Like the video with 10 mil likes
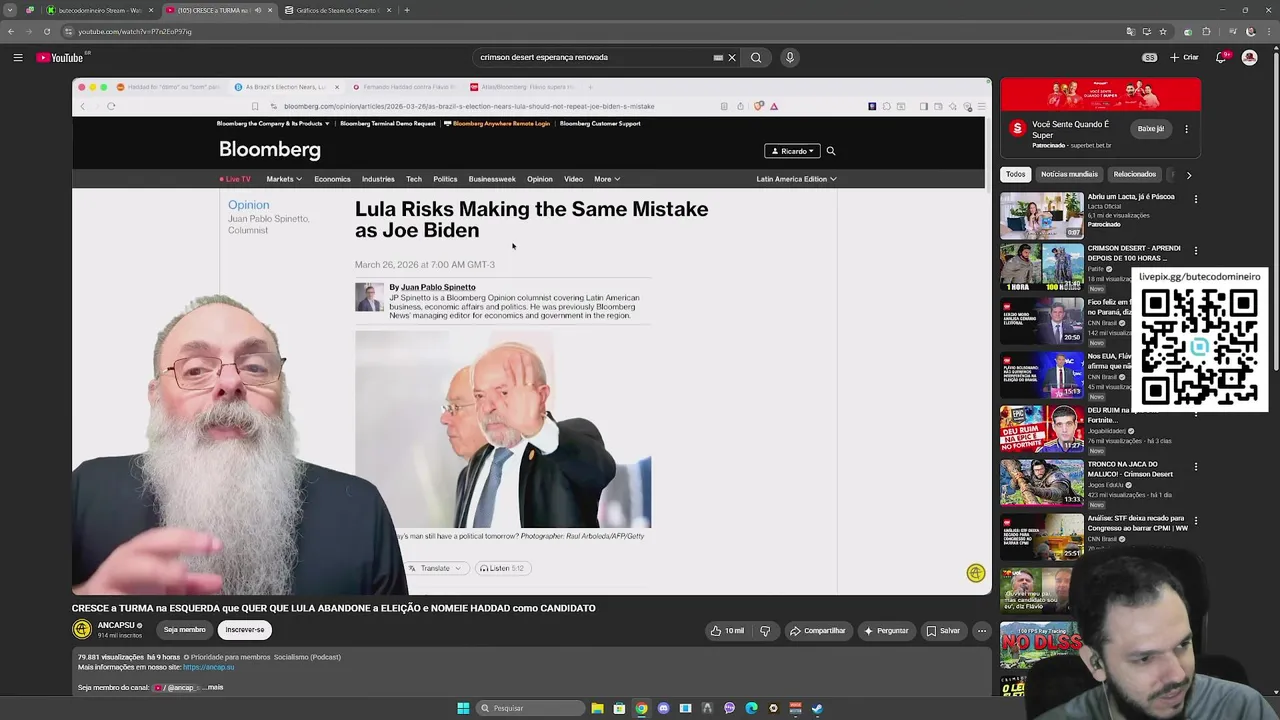This screenshot has height=720, width=1280. click(727, 631)
